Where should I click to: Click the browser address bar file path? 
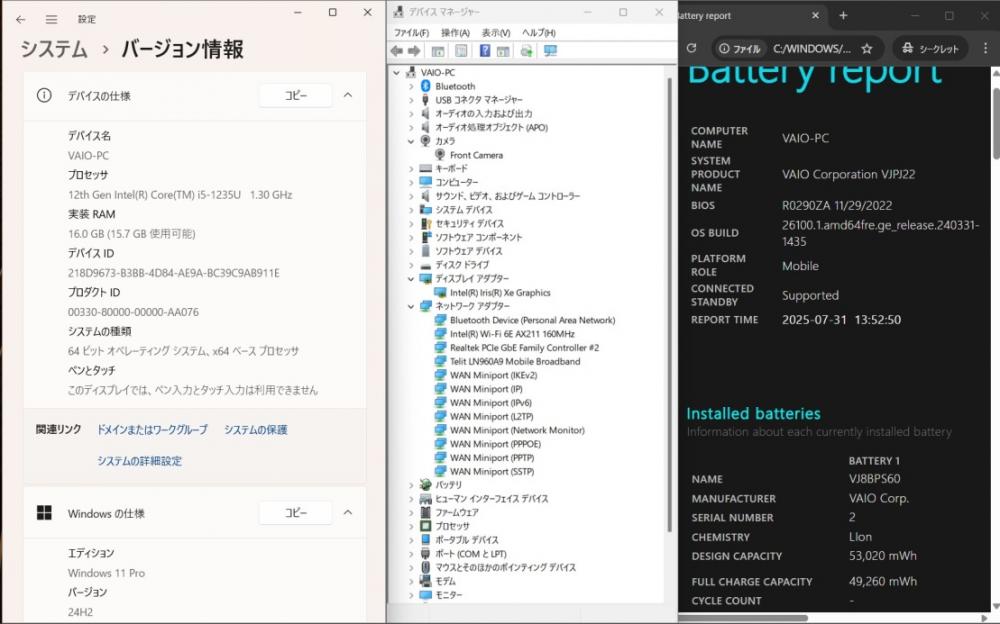812,48
